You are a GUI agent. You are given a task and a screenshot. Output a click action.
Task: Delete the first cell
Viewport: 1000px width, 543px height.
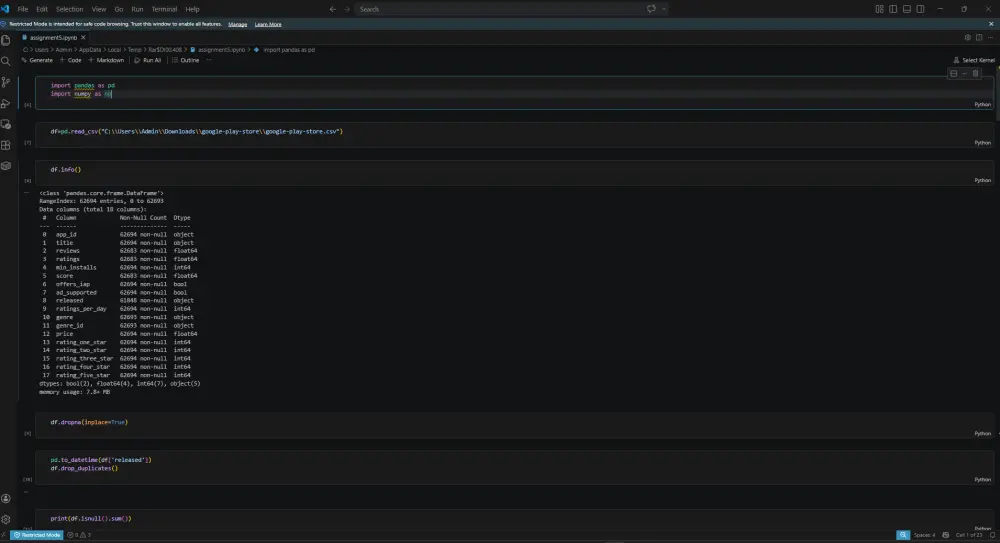(975, 73)
